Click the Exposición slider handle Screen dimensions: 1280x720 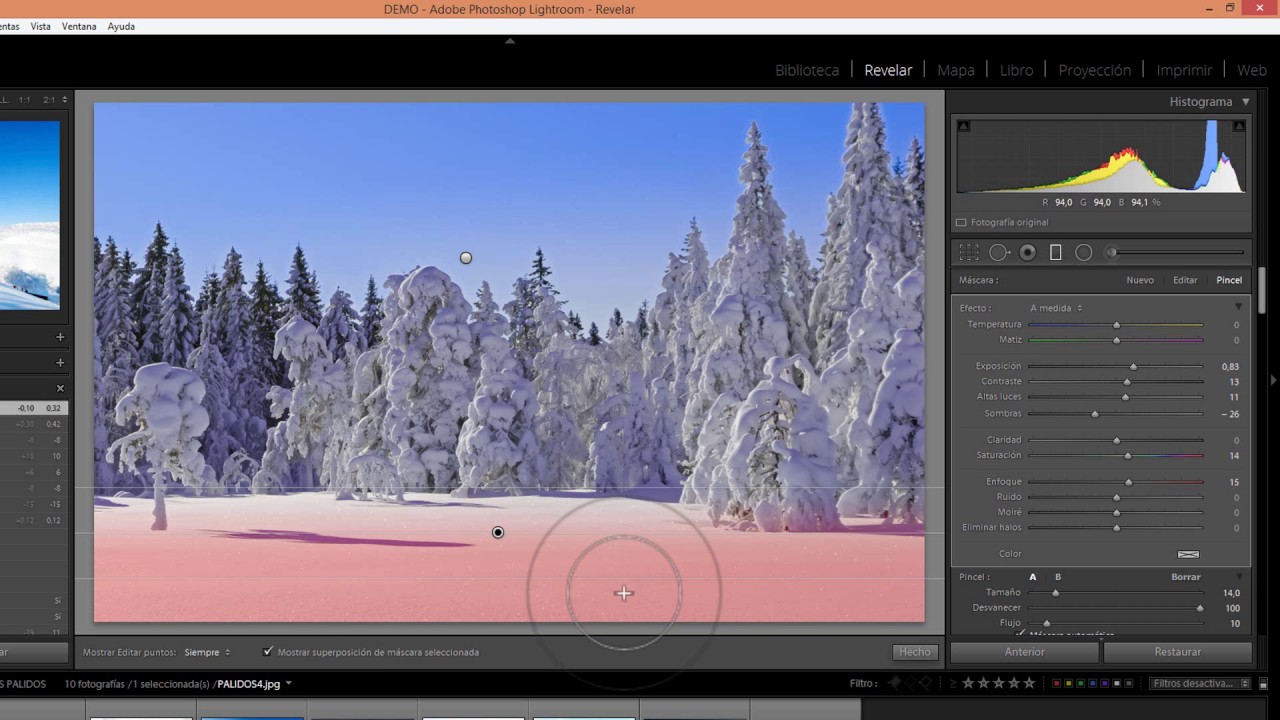pos(1133,367)
